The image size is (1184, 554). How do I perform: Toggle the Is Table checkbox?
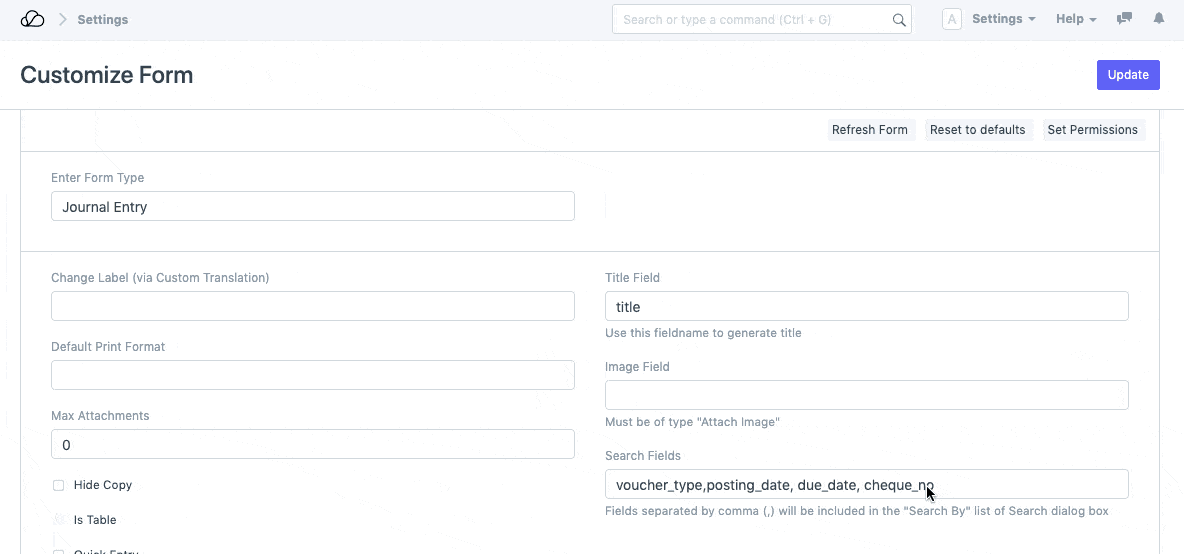tap(59, 520)
